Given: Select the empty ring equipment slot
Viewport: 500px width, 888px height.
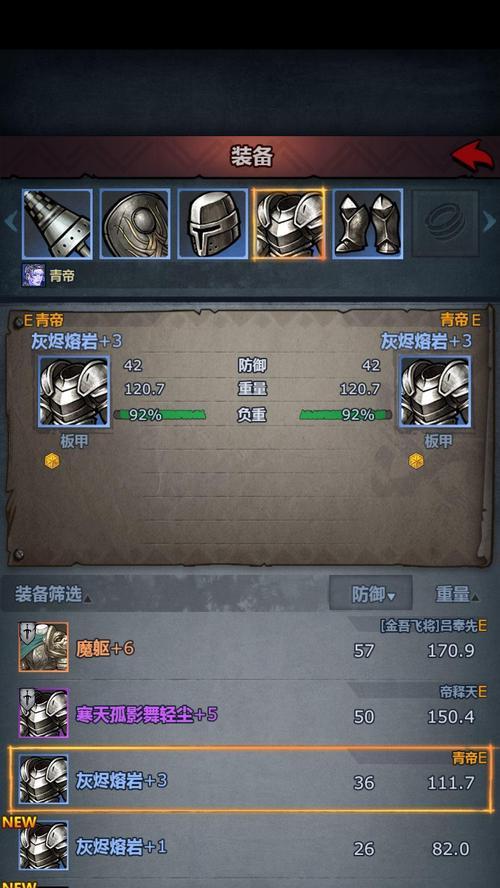Looking at the screenshot, I should [445, 224].
